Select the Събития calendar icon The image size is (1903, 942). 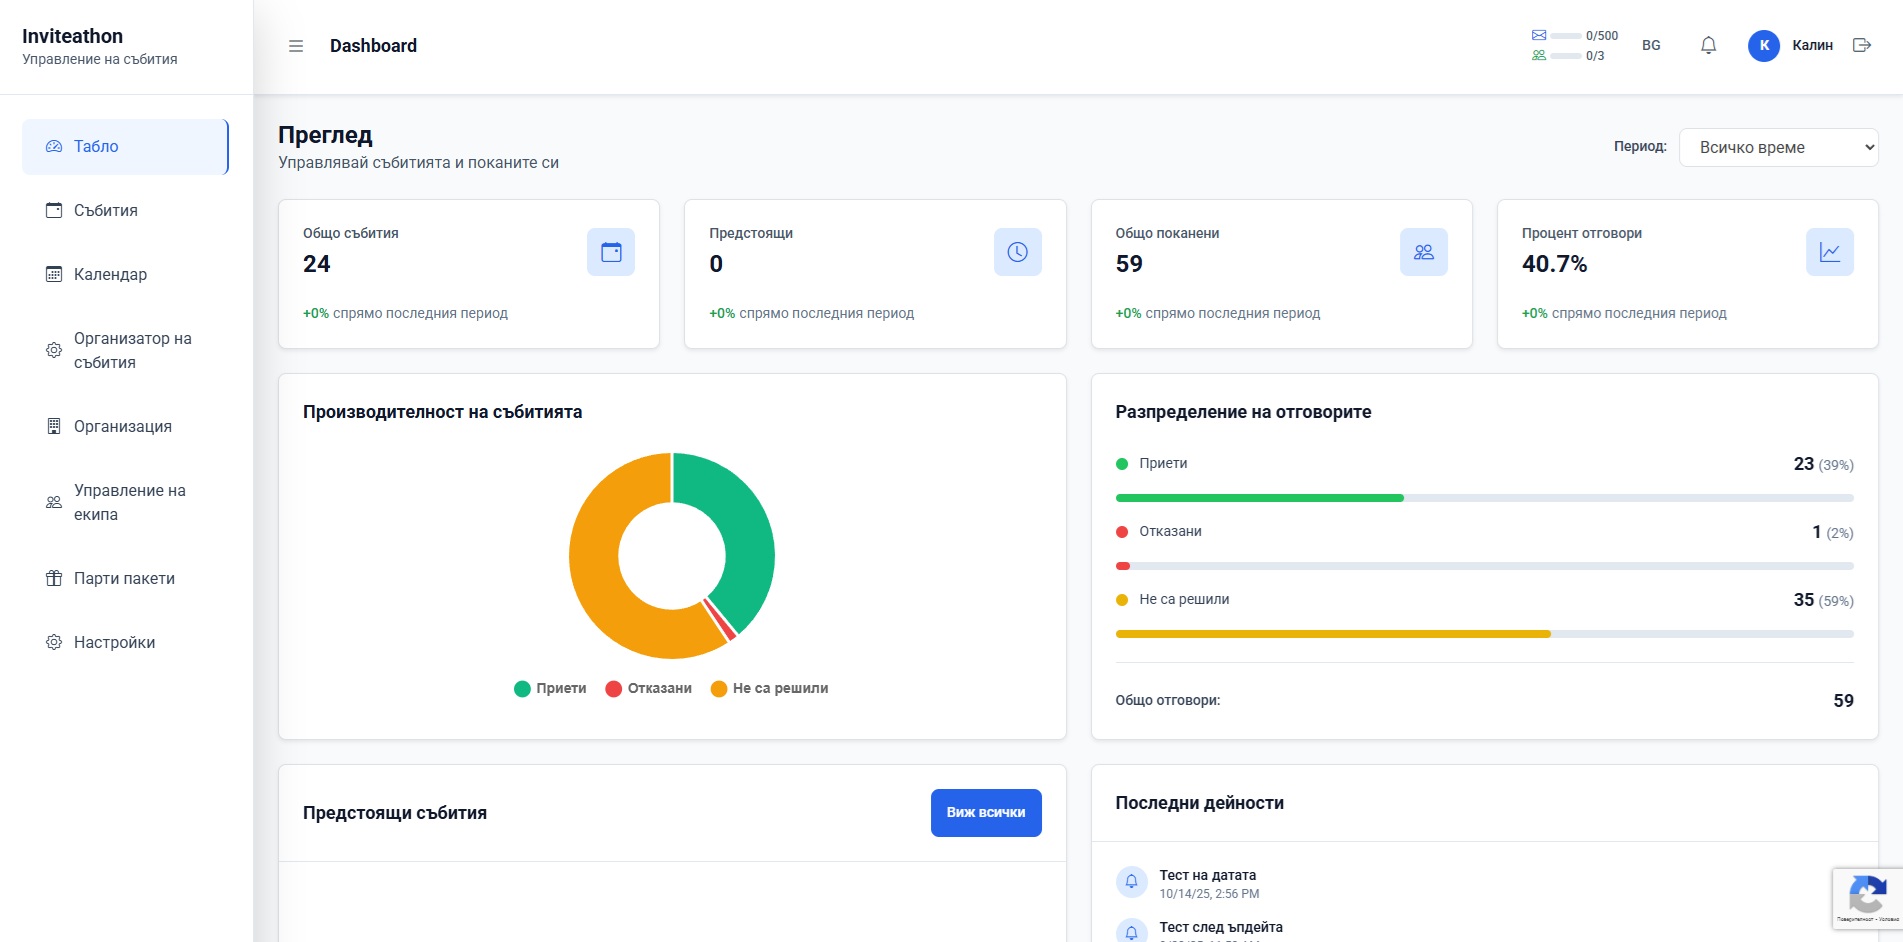pyautogui.click(x=53, y=210)
